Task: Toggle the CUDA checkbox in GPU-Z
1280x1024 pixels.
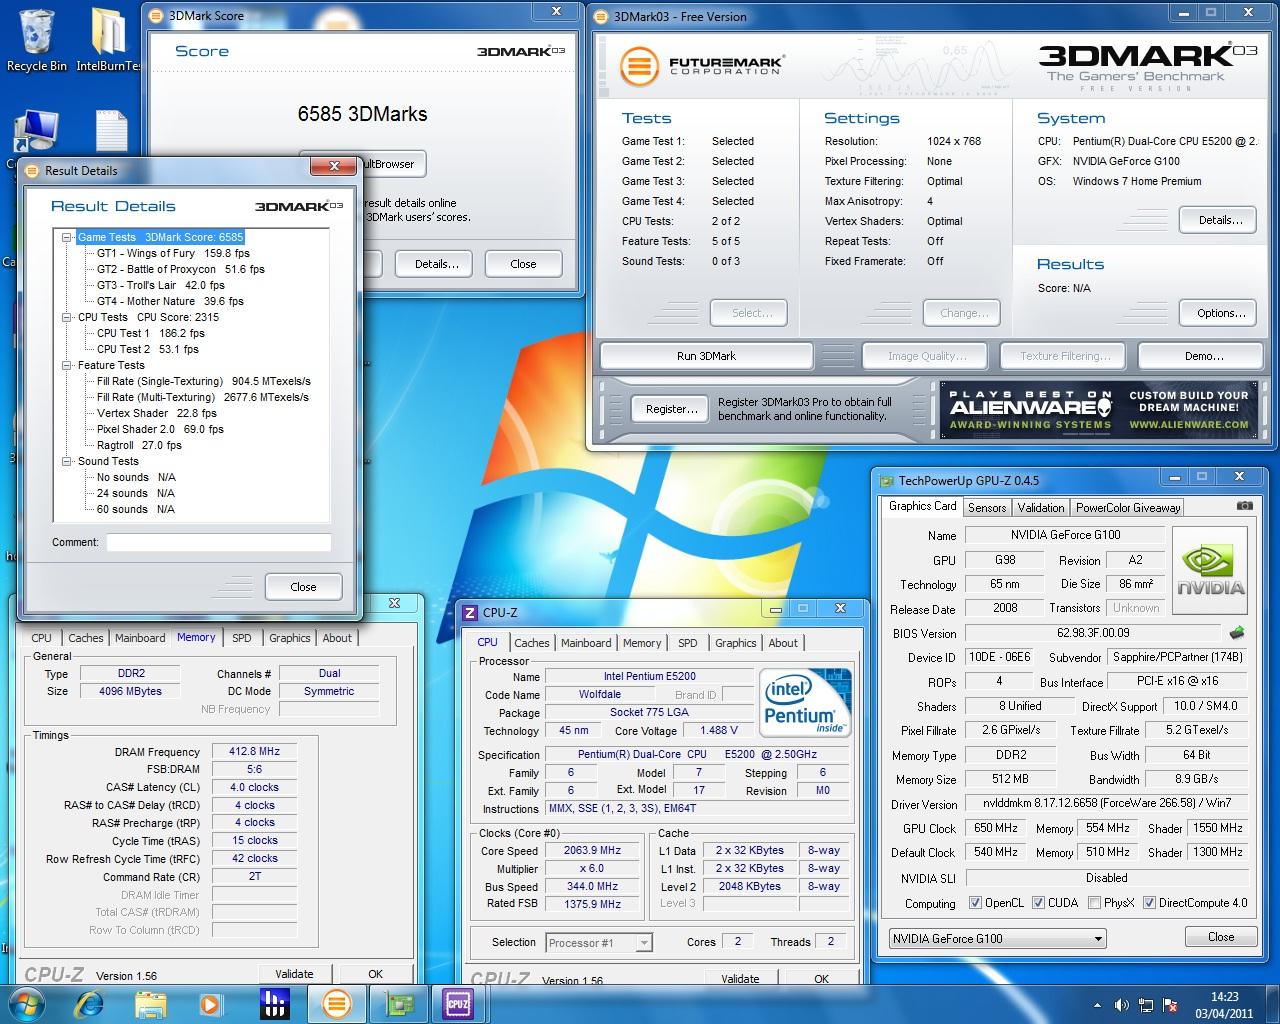Action: [1038, 903]
